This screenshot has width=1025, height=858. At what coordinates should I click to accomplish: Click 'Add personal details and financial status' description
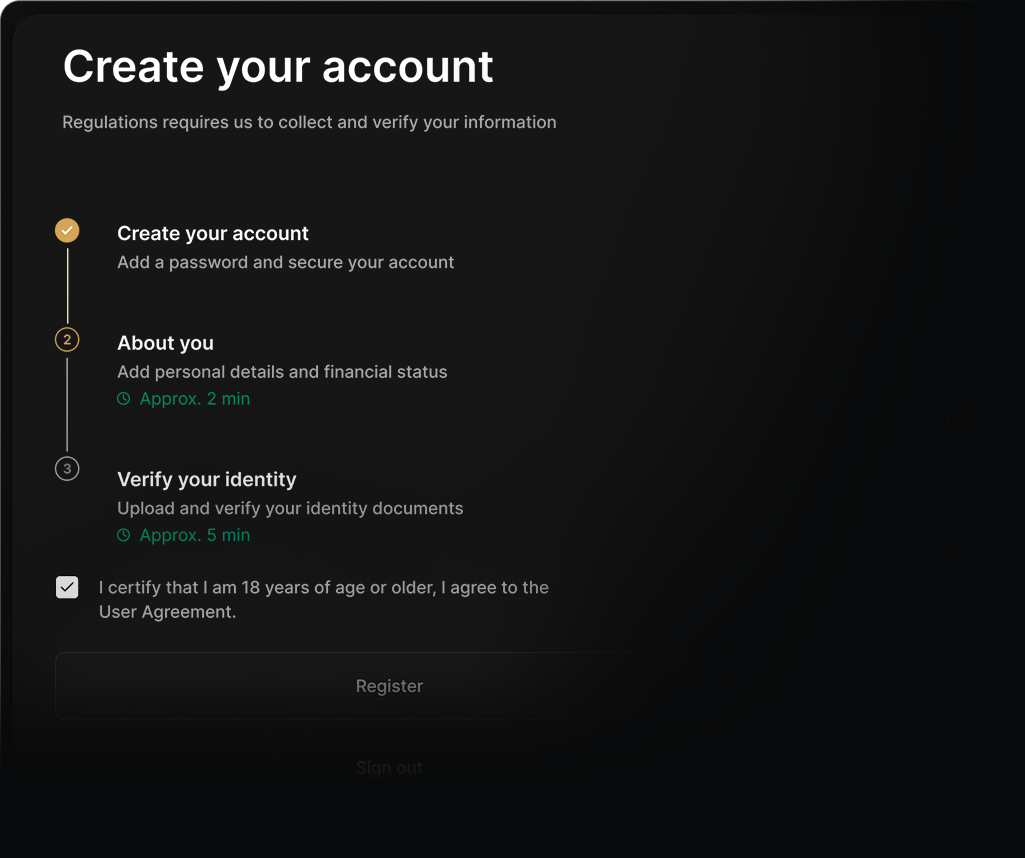point(282,372)
